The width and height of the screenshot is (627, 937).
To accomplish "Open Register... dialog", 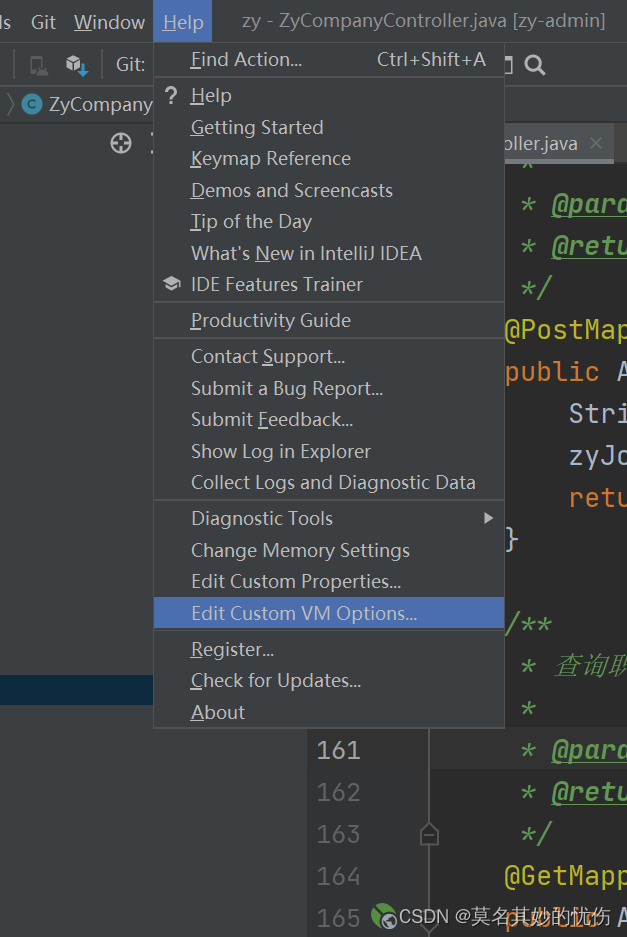I will (x=329, y=650).
